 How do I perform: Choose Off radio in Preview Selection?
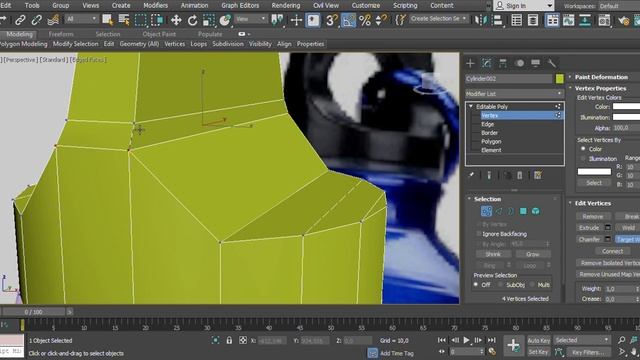tap(476, 284)
